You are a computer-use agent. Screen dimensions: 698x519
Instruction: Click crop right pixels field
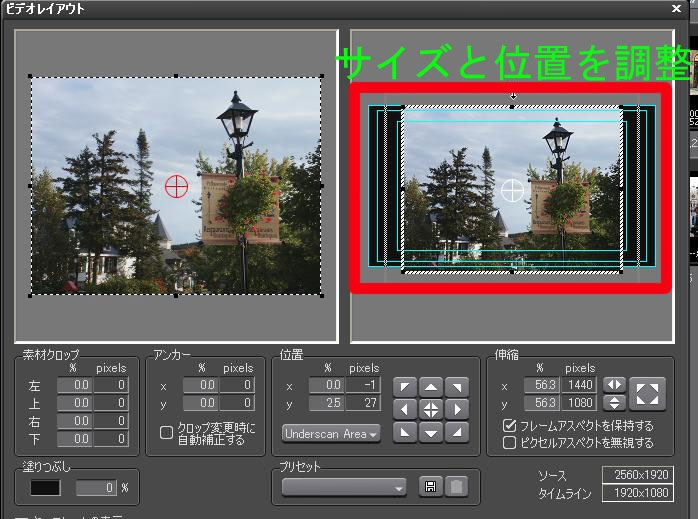[111, 421]
